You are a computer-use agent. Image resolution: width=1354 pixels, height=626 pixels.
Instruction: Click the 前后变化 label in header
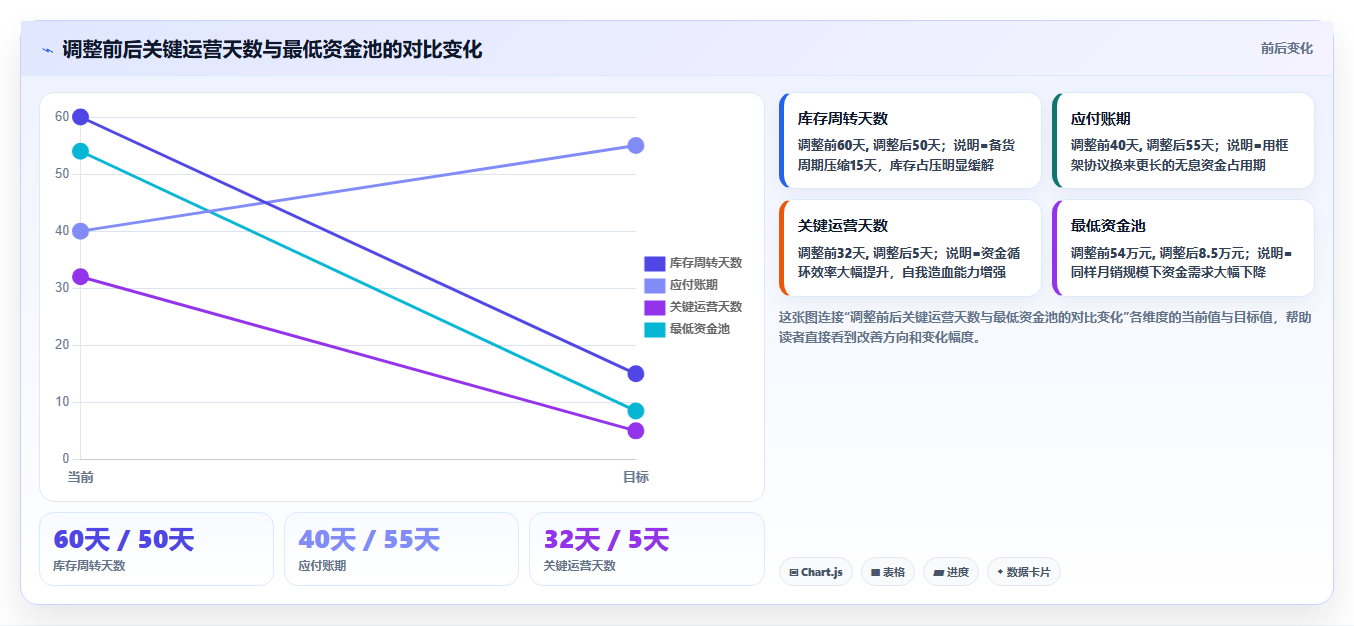tap(1286, 48)
